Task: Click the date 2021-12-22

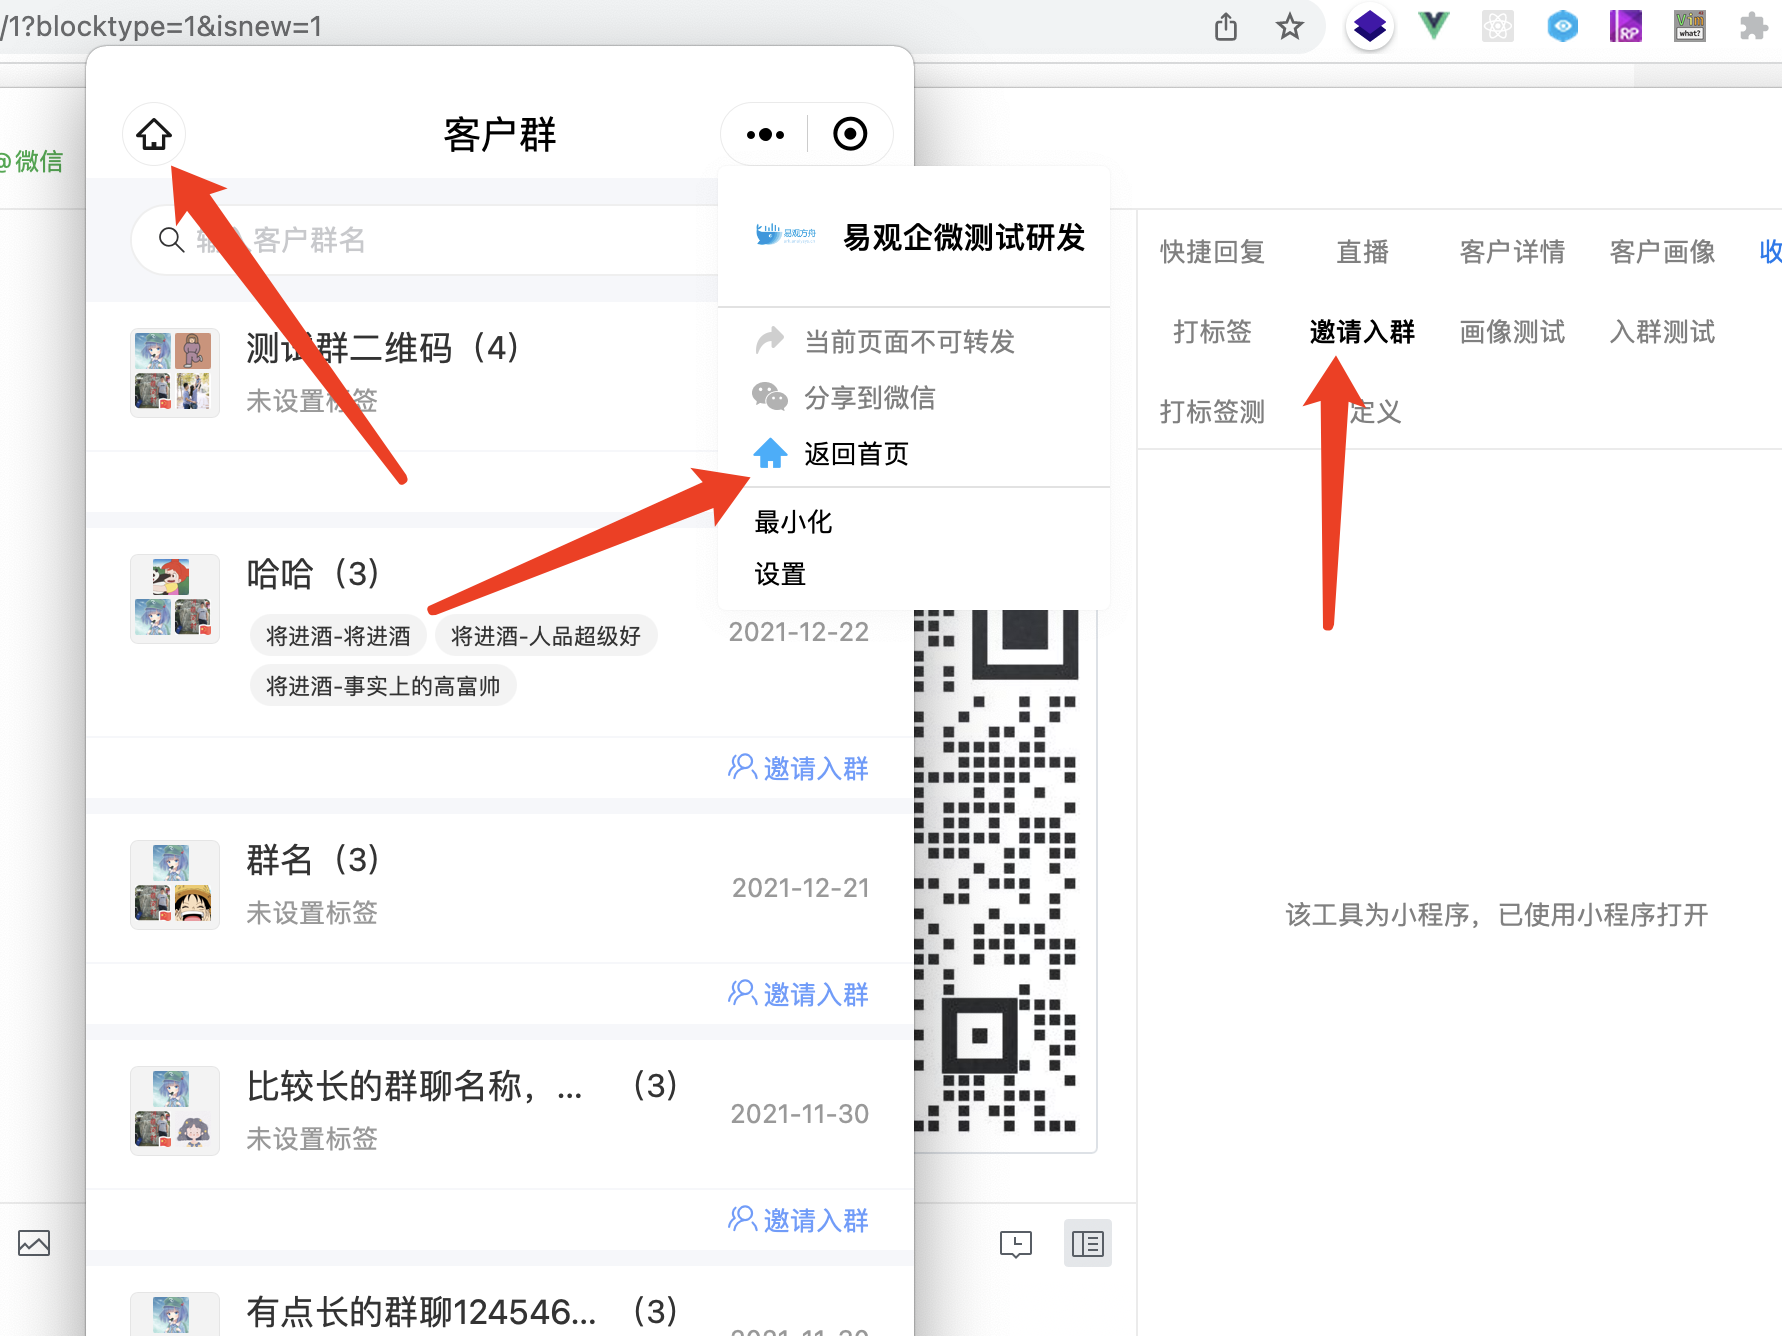Action: tap(799, 632)
